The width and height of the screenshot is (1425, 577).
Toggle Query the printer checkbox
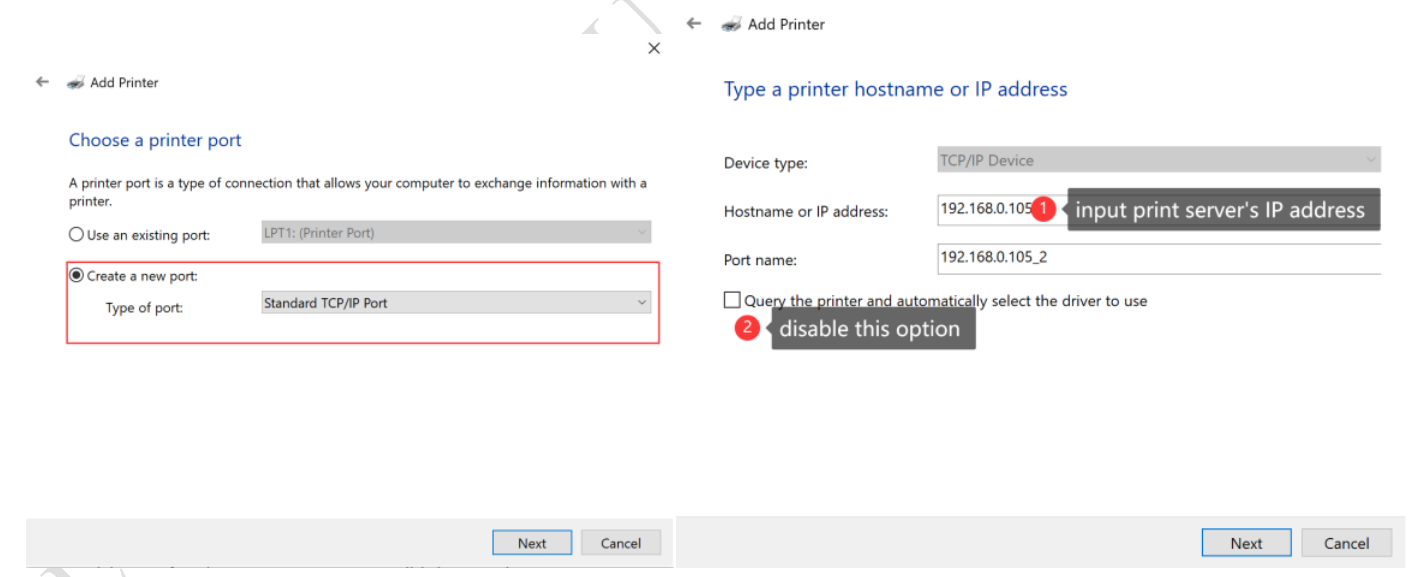coord(733,300)
